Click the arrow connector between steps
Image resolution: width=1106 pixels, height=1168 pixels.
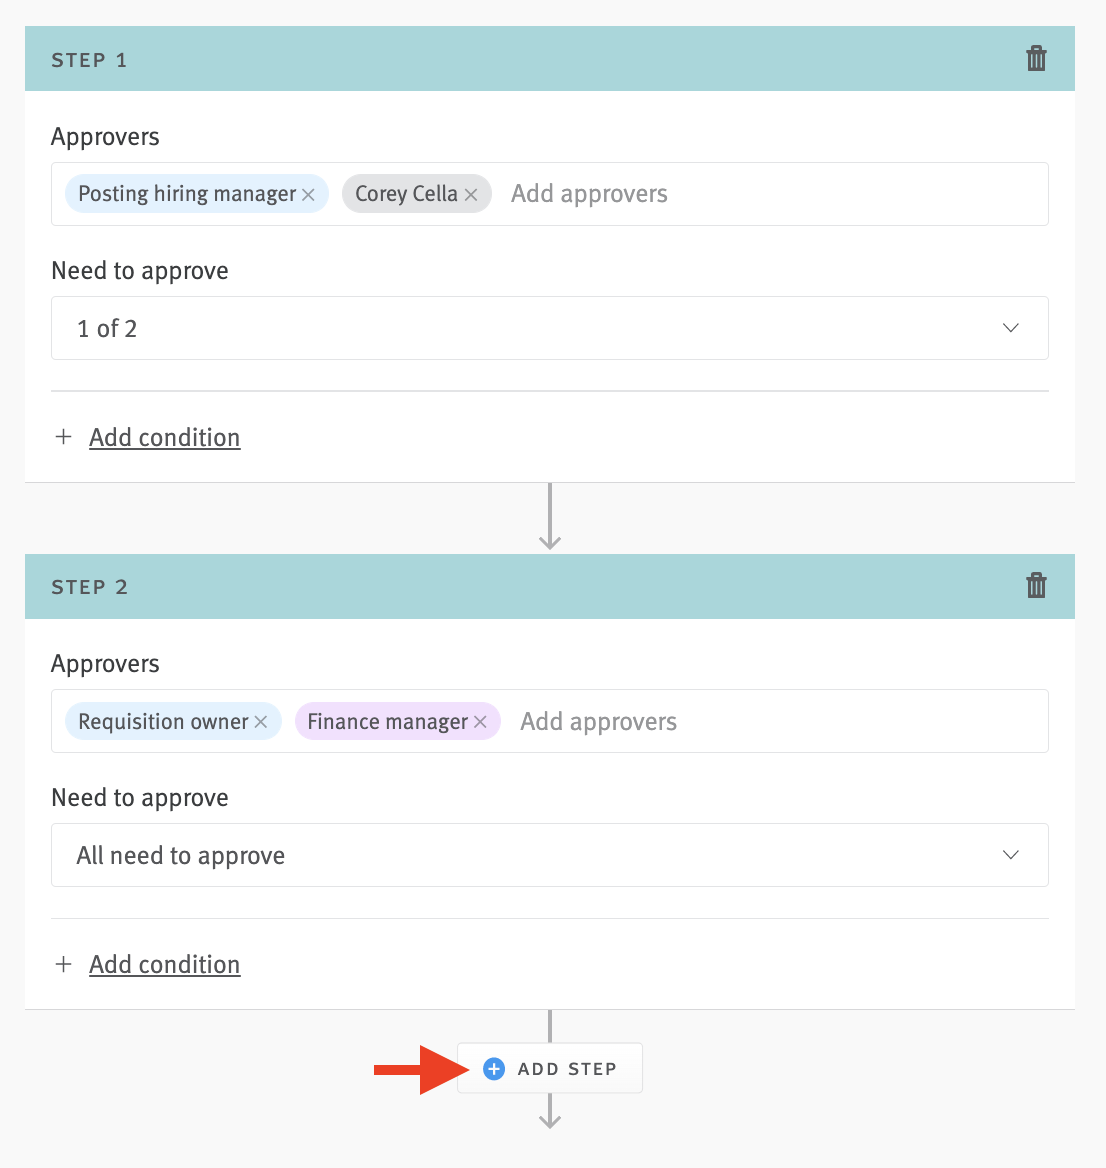(x=550, y=516)
